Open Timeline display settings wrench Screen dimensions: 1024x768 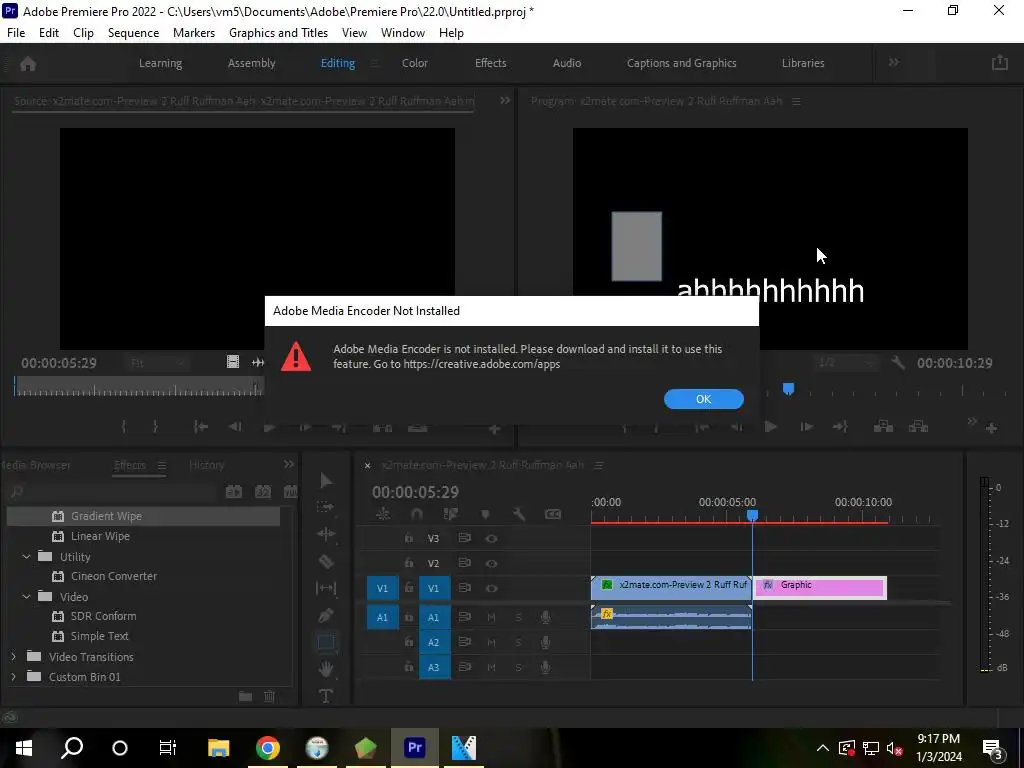(x=519, y=514)
